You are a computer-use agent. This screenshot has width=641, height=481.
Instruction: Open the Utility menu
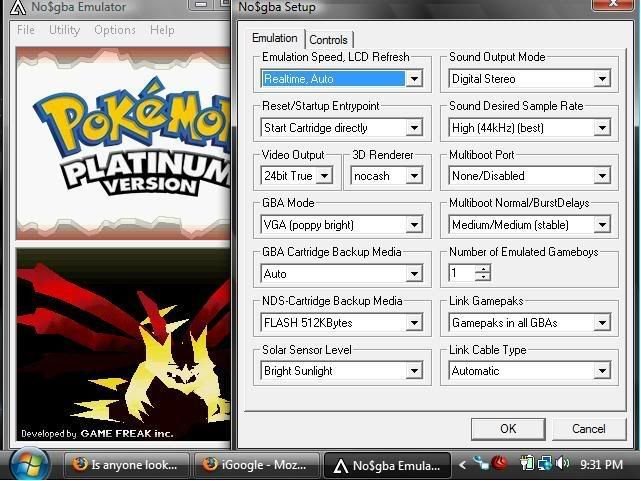click(64, 30)
